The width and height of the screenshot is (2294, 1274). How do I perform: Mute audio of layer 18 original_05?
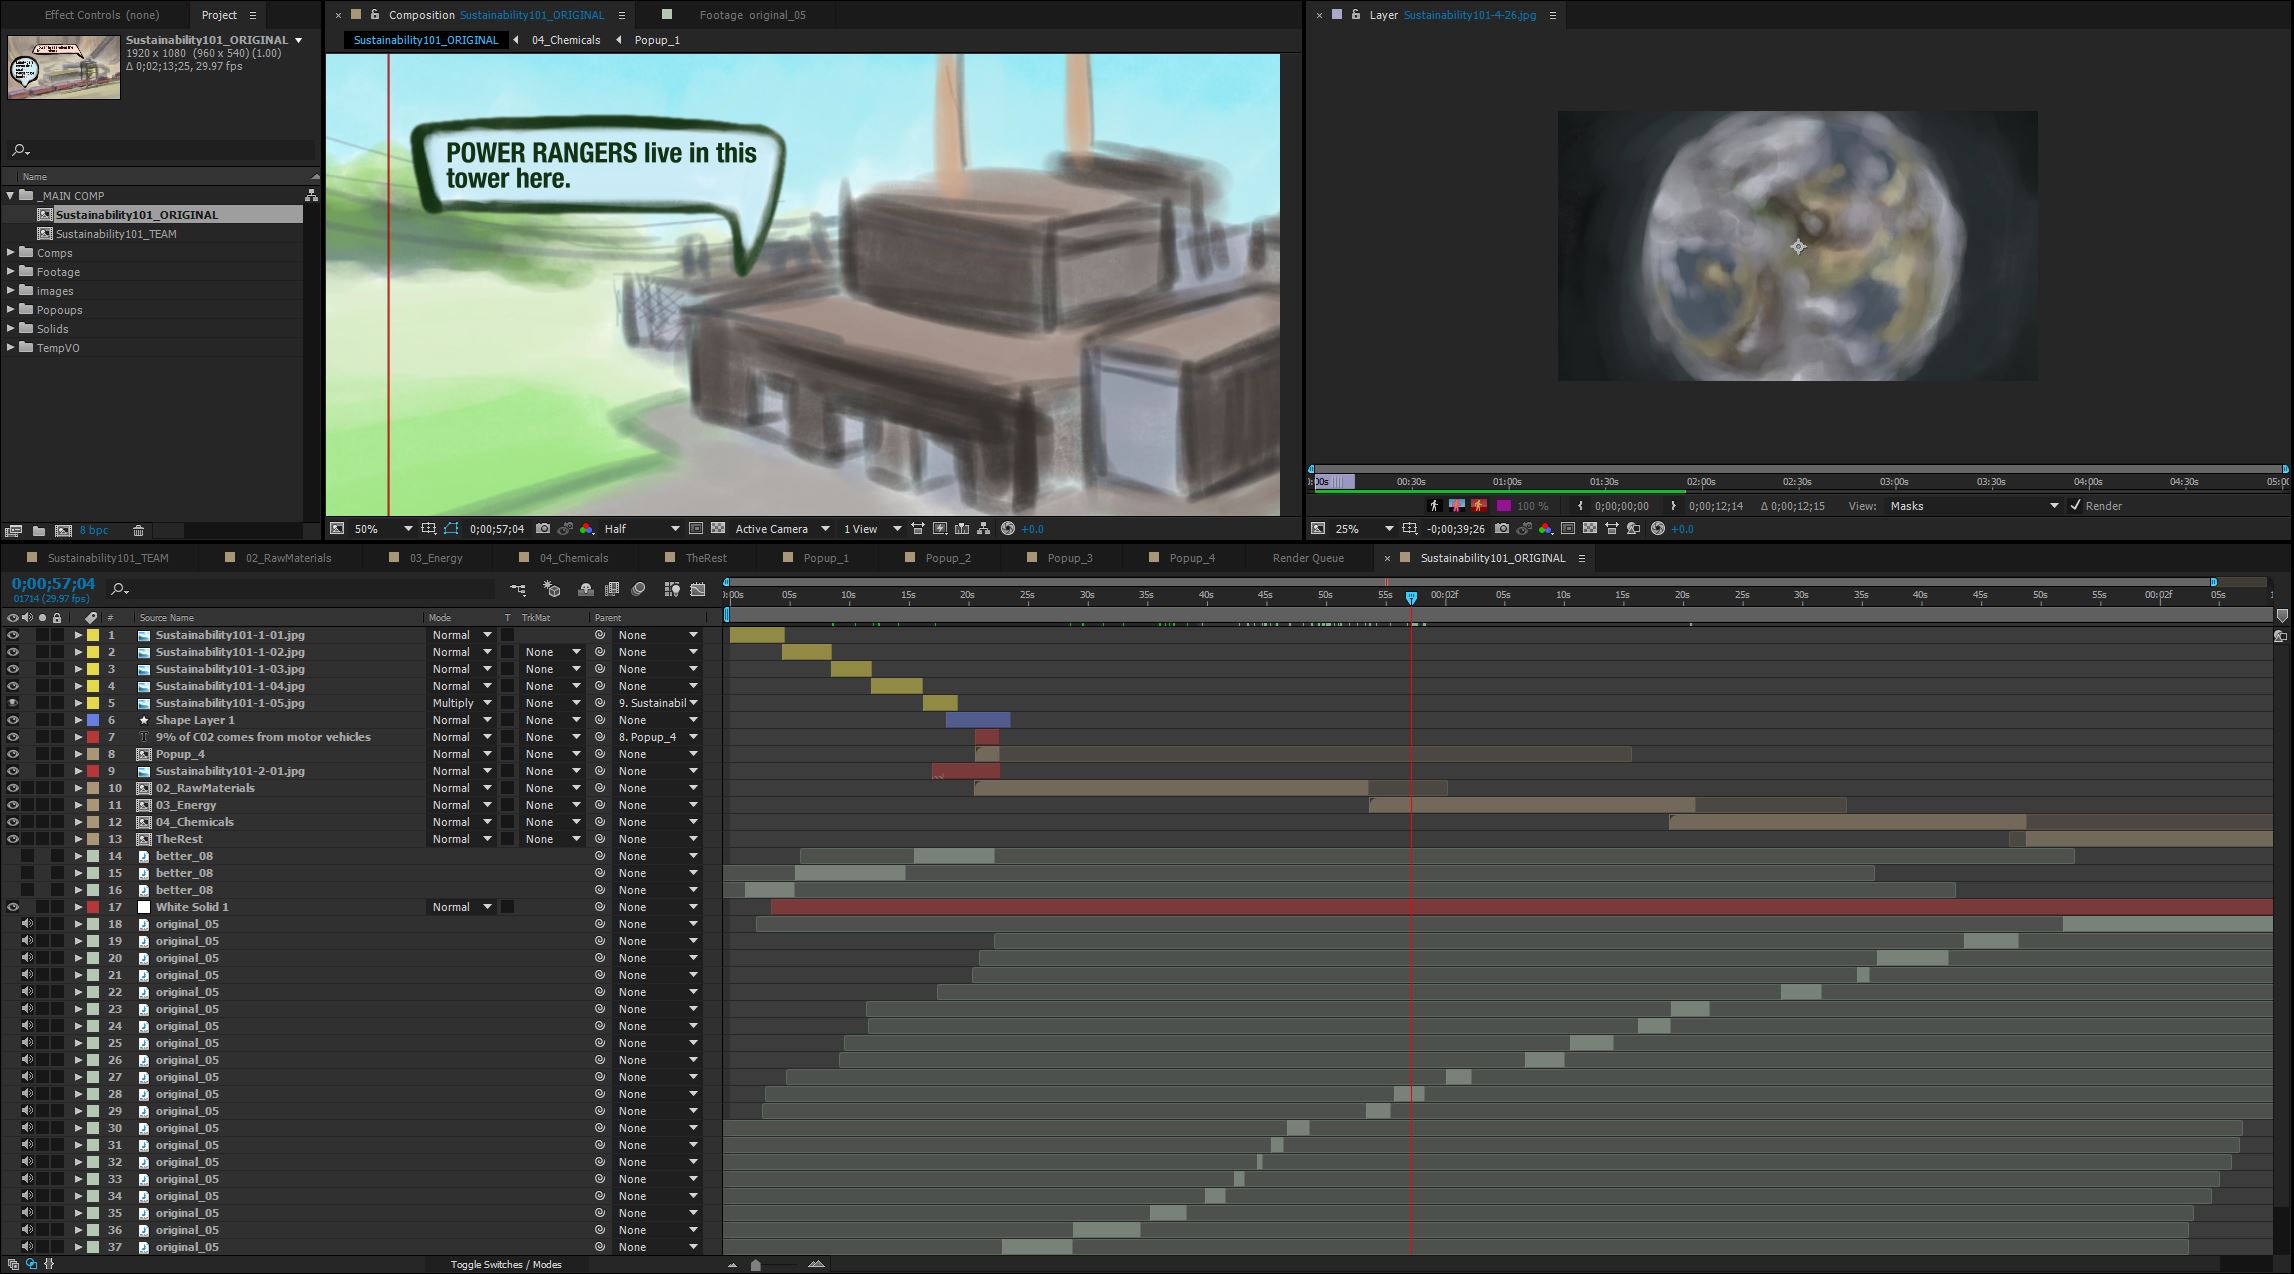click(28, 924)
